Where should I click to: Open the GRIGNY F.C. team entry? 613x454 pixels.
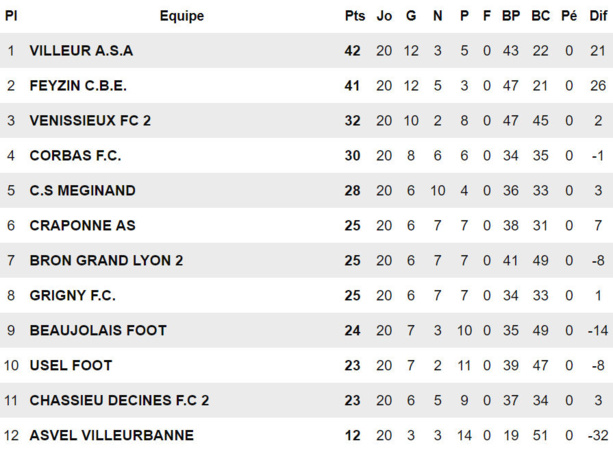click(x=72, y=296)
